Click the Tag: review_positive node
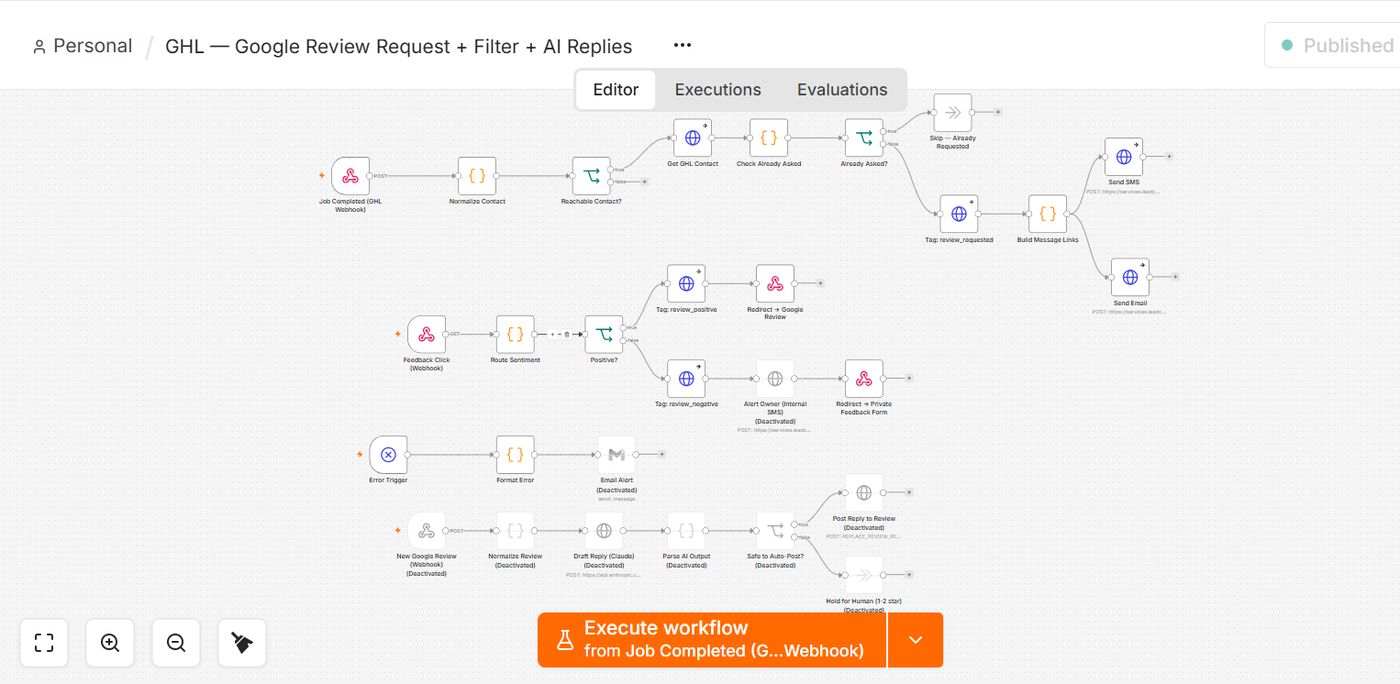The height and width of the screenshot is (684, 1400). [x=686, y=284]
